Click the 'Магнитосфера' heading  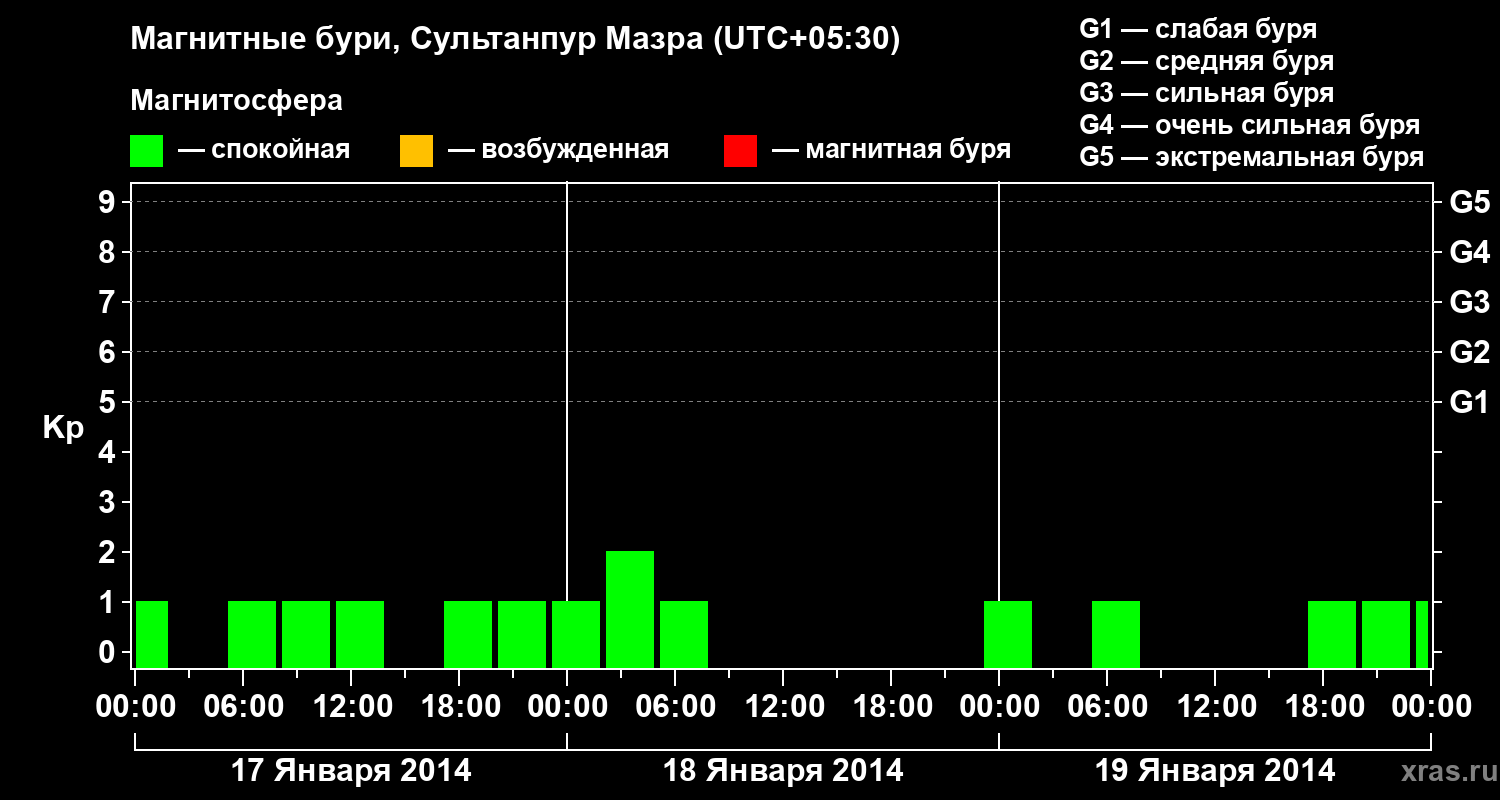[x=236, y=101]
